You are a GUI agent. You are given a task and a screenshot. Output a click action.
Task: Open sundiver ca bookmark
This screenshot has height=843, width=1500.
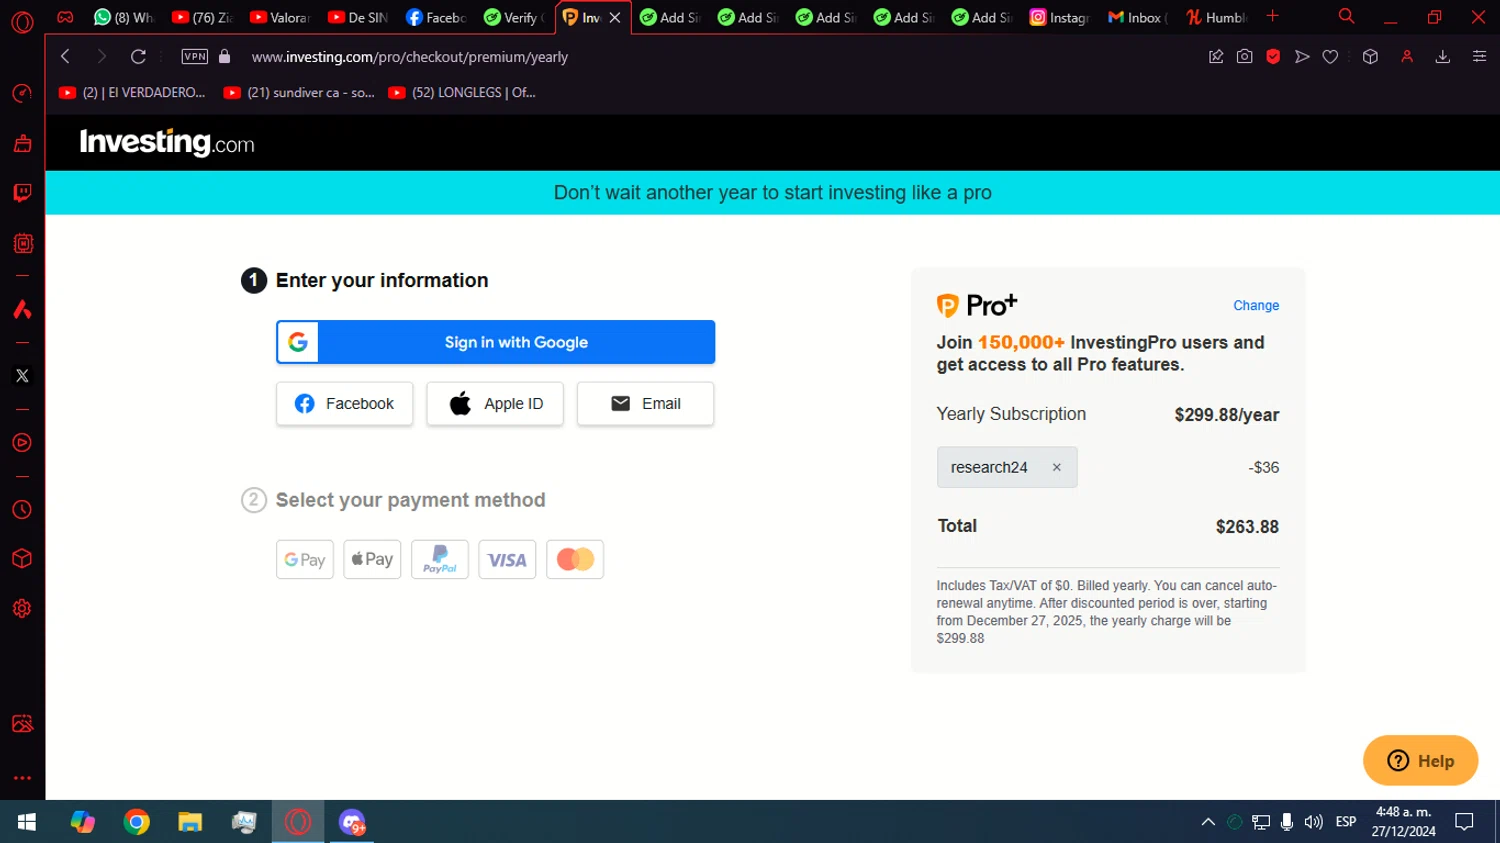(299, 92)
